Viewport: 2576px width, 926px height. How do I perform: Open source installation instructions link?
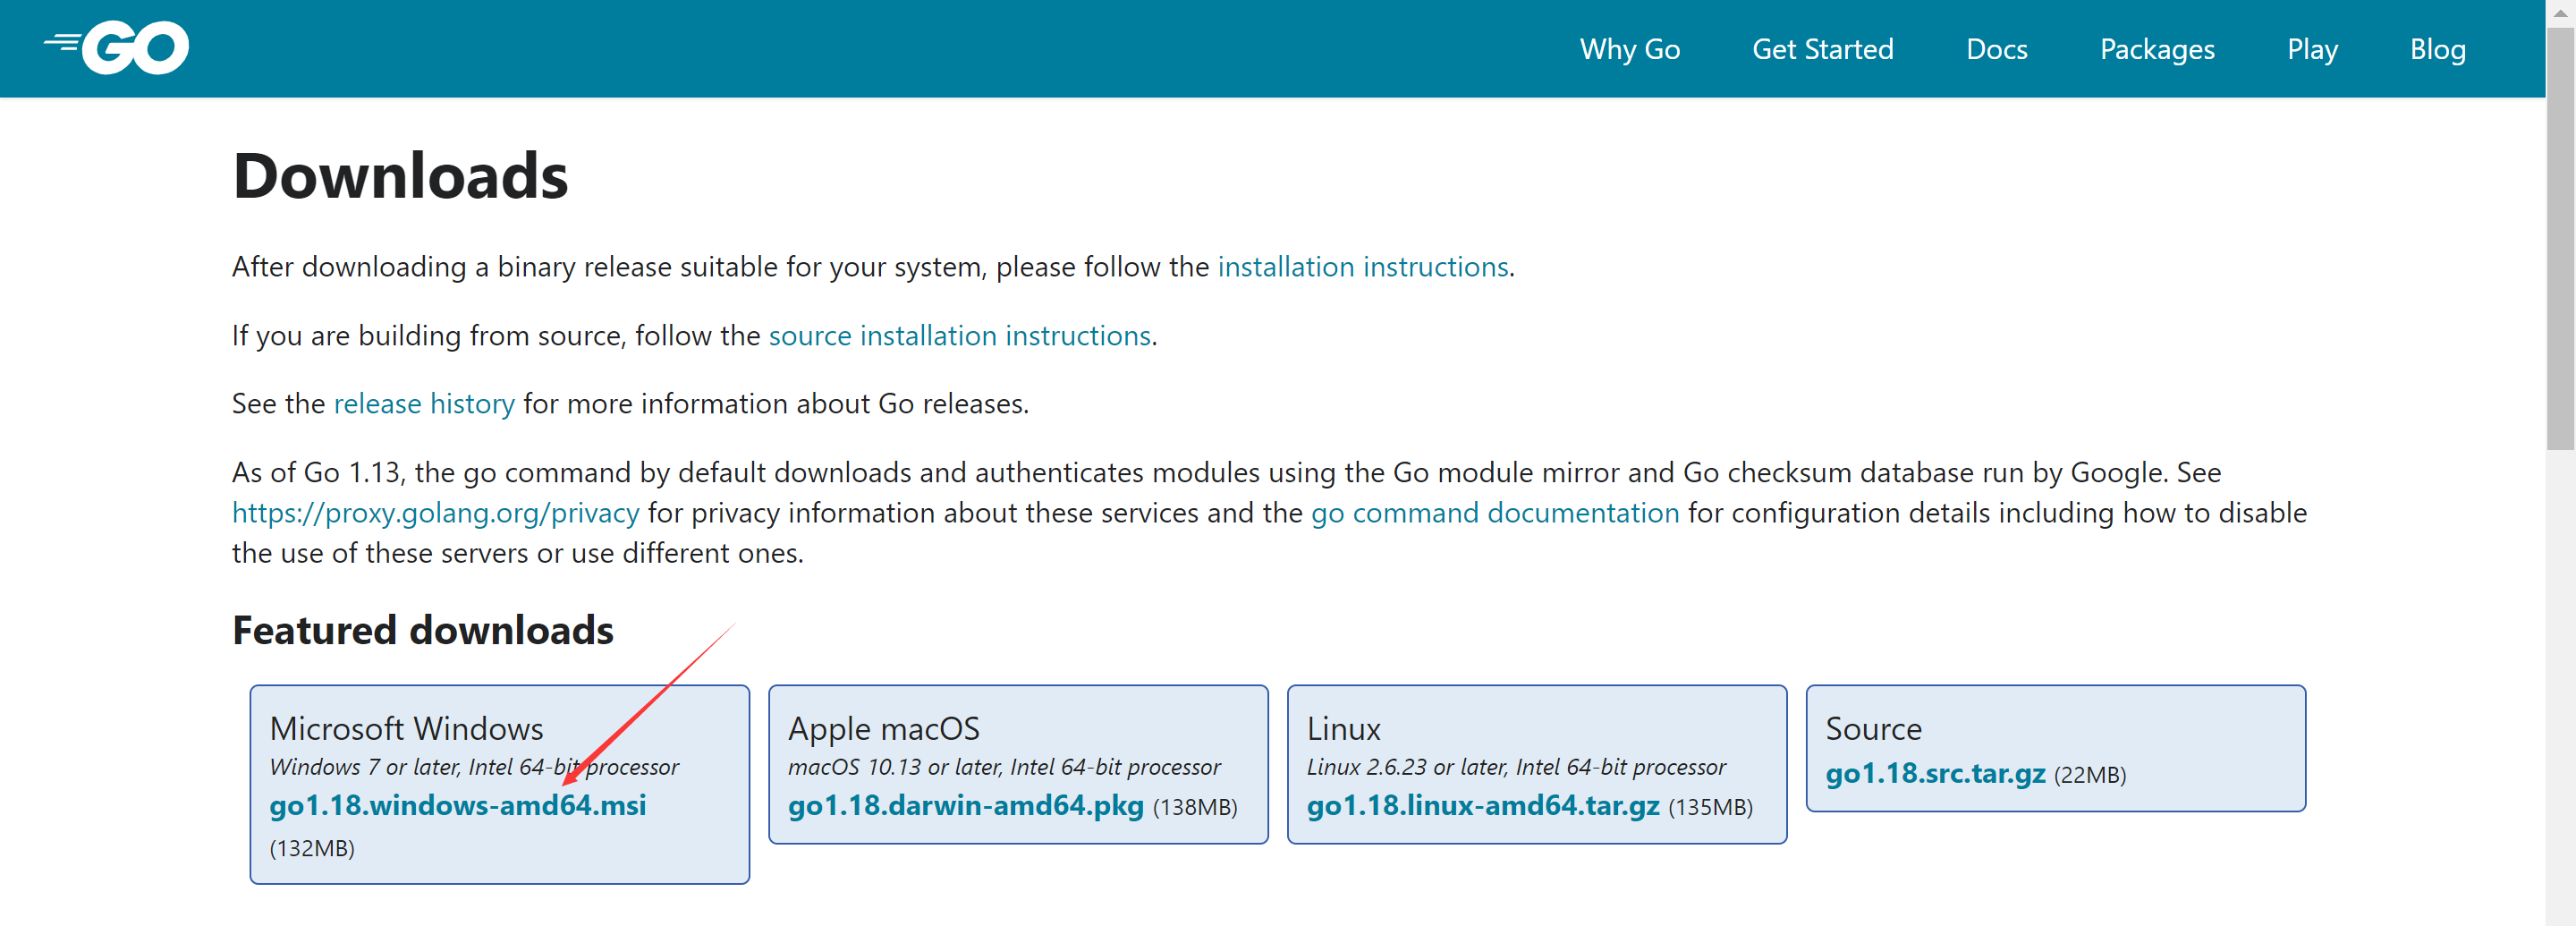(x=959, y=336)
